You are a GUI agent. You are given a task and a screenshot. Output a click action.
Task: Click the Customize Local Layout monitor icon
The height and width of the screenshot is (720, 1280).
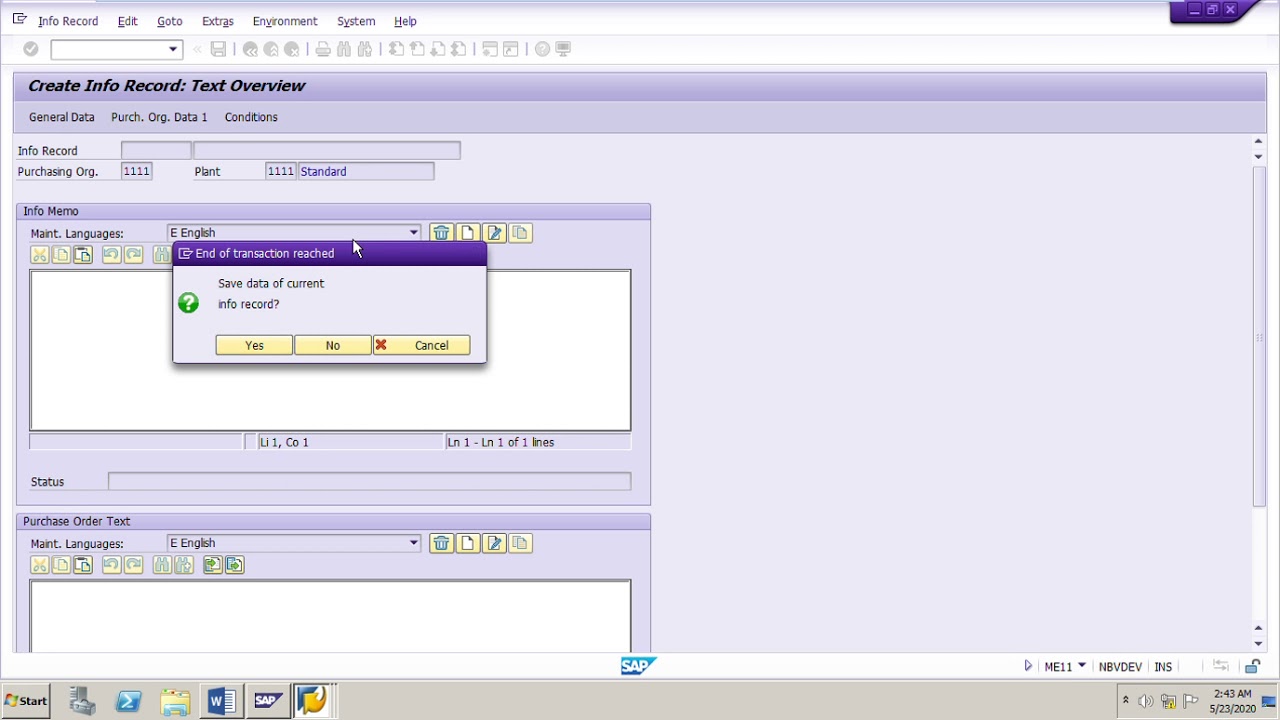click(x=563, y=49)
